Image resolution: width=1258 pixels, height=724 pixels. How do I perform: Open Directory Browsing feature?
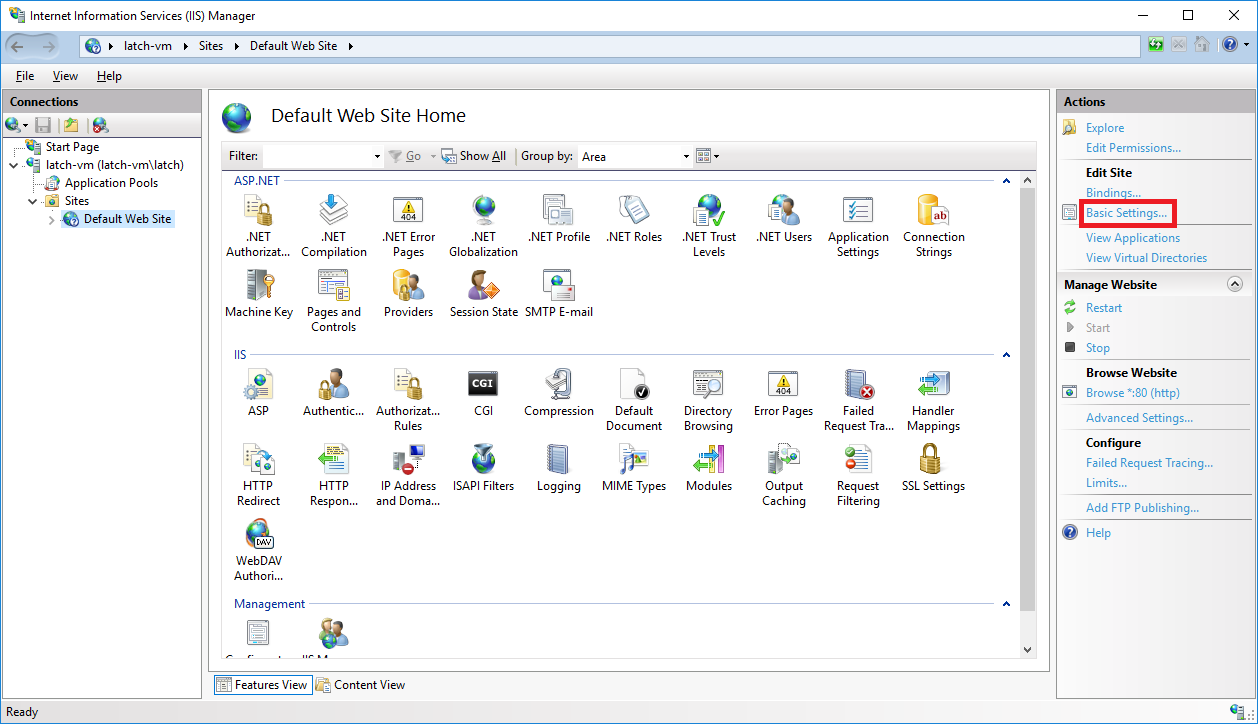pyautogui.click(x=708, y=400)
